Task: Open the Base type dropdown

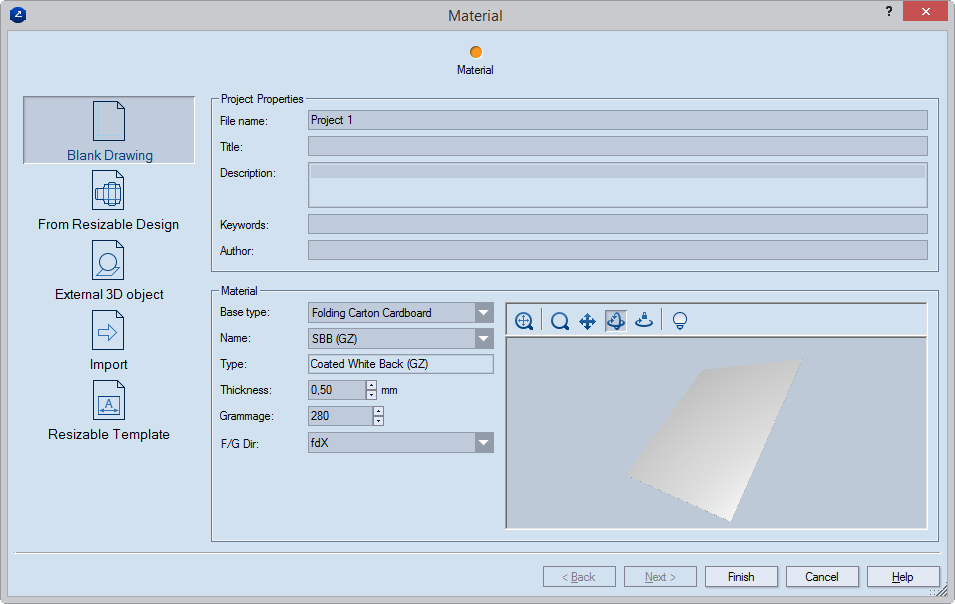Action: pyautogui.click(x=484, y=313)
